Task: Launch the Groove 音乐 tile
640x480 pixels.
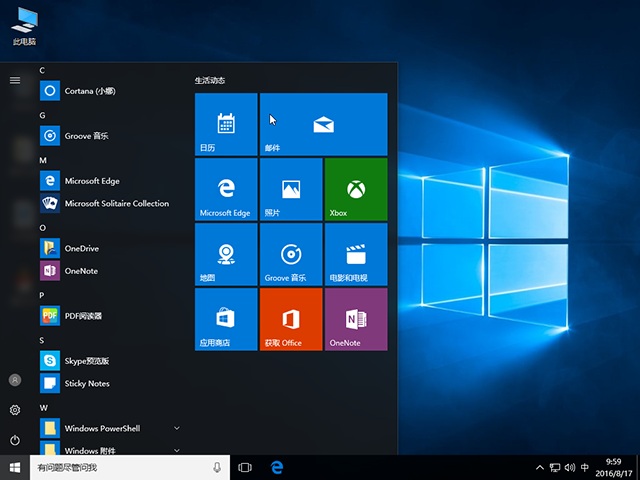Action: coord(291,254)
